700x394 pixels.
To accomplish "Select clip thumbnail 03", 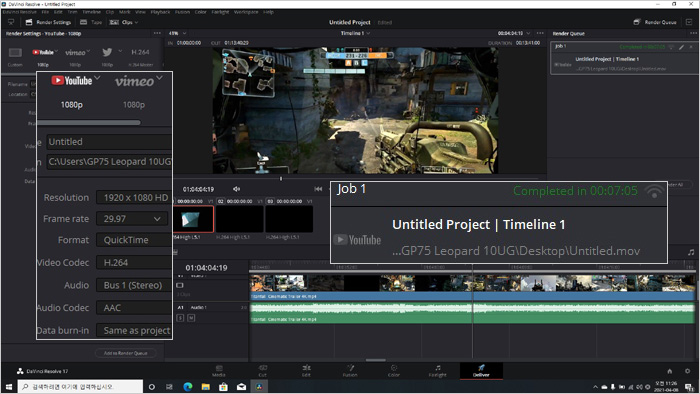I will coord(289,219).
